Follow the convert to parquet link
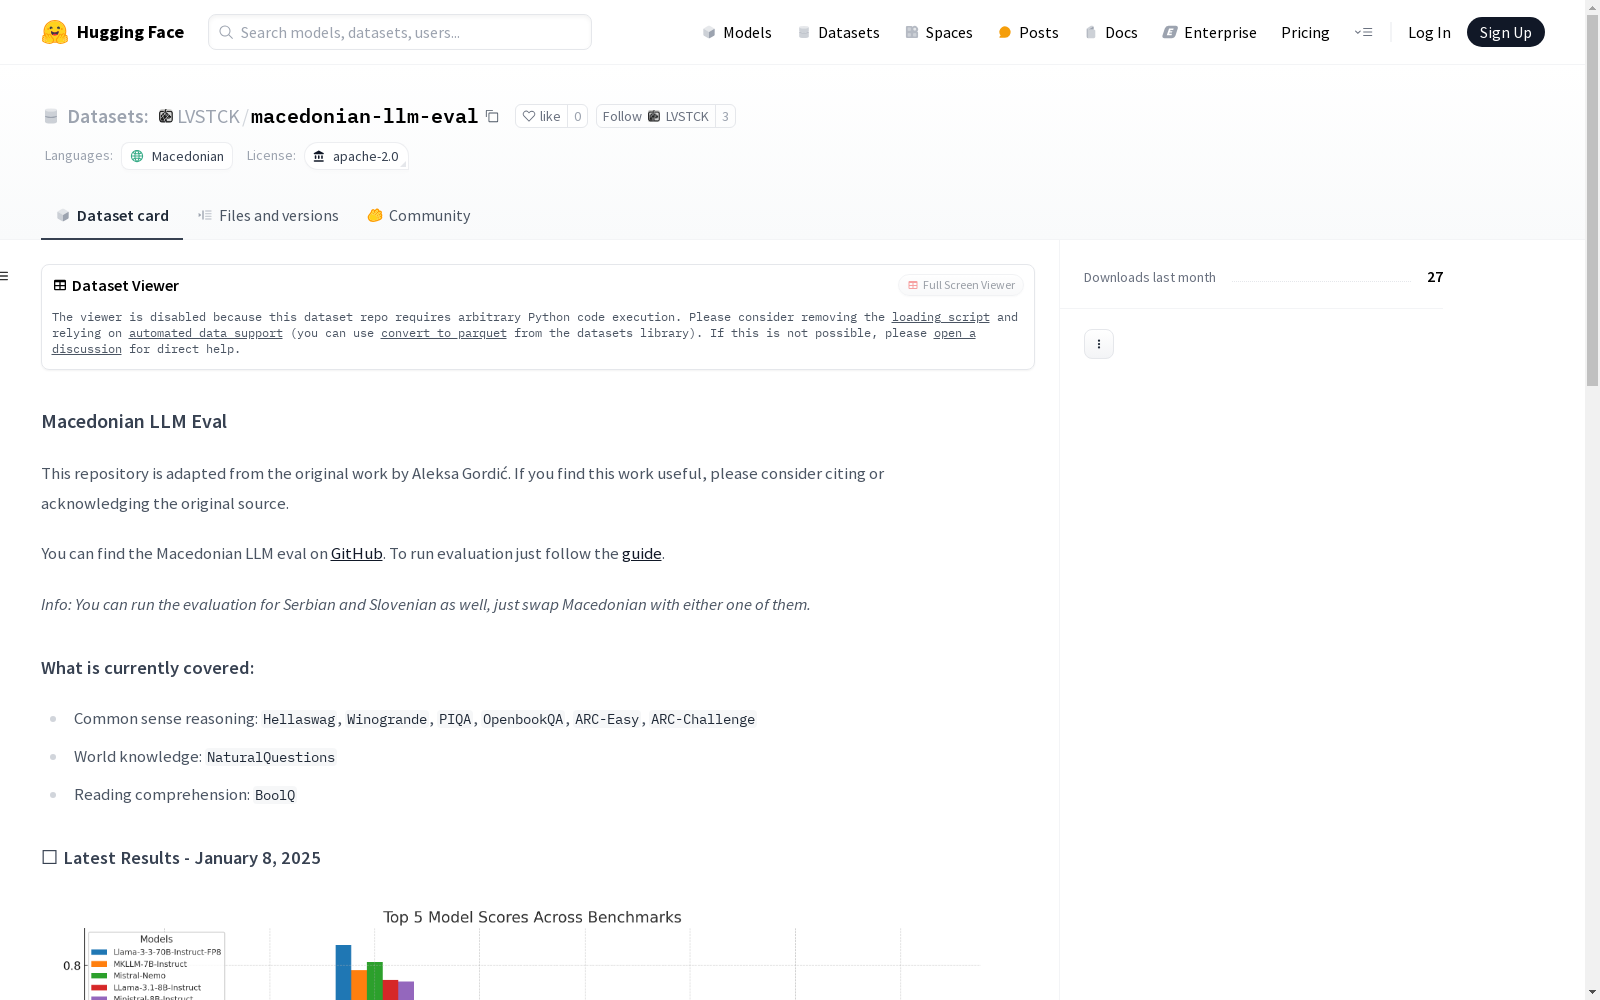1600x1000 pixels. [444, 333]
